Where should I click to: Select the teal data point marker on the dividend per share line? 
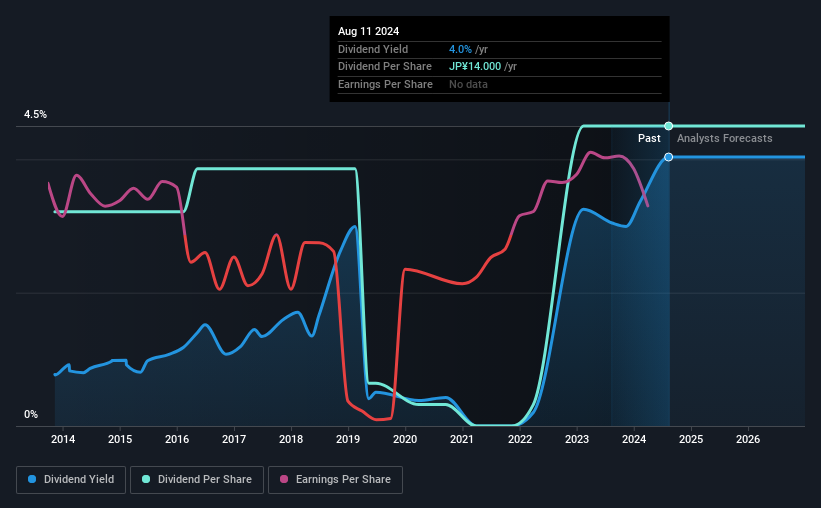coord(669,126)
